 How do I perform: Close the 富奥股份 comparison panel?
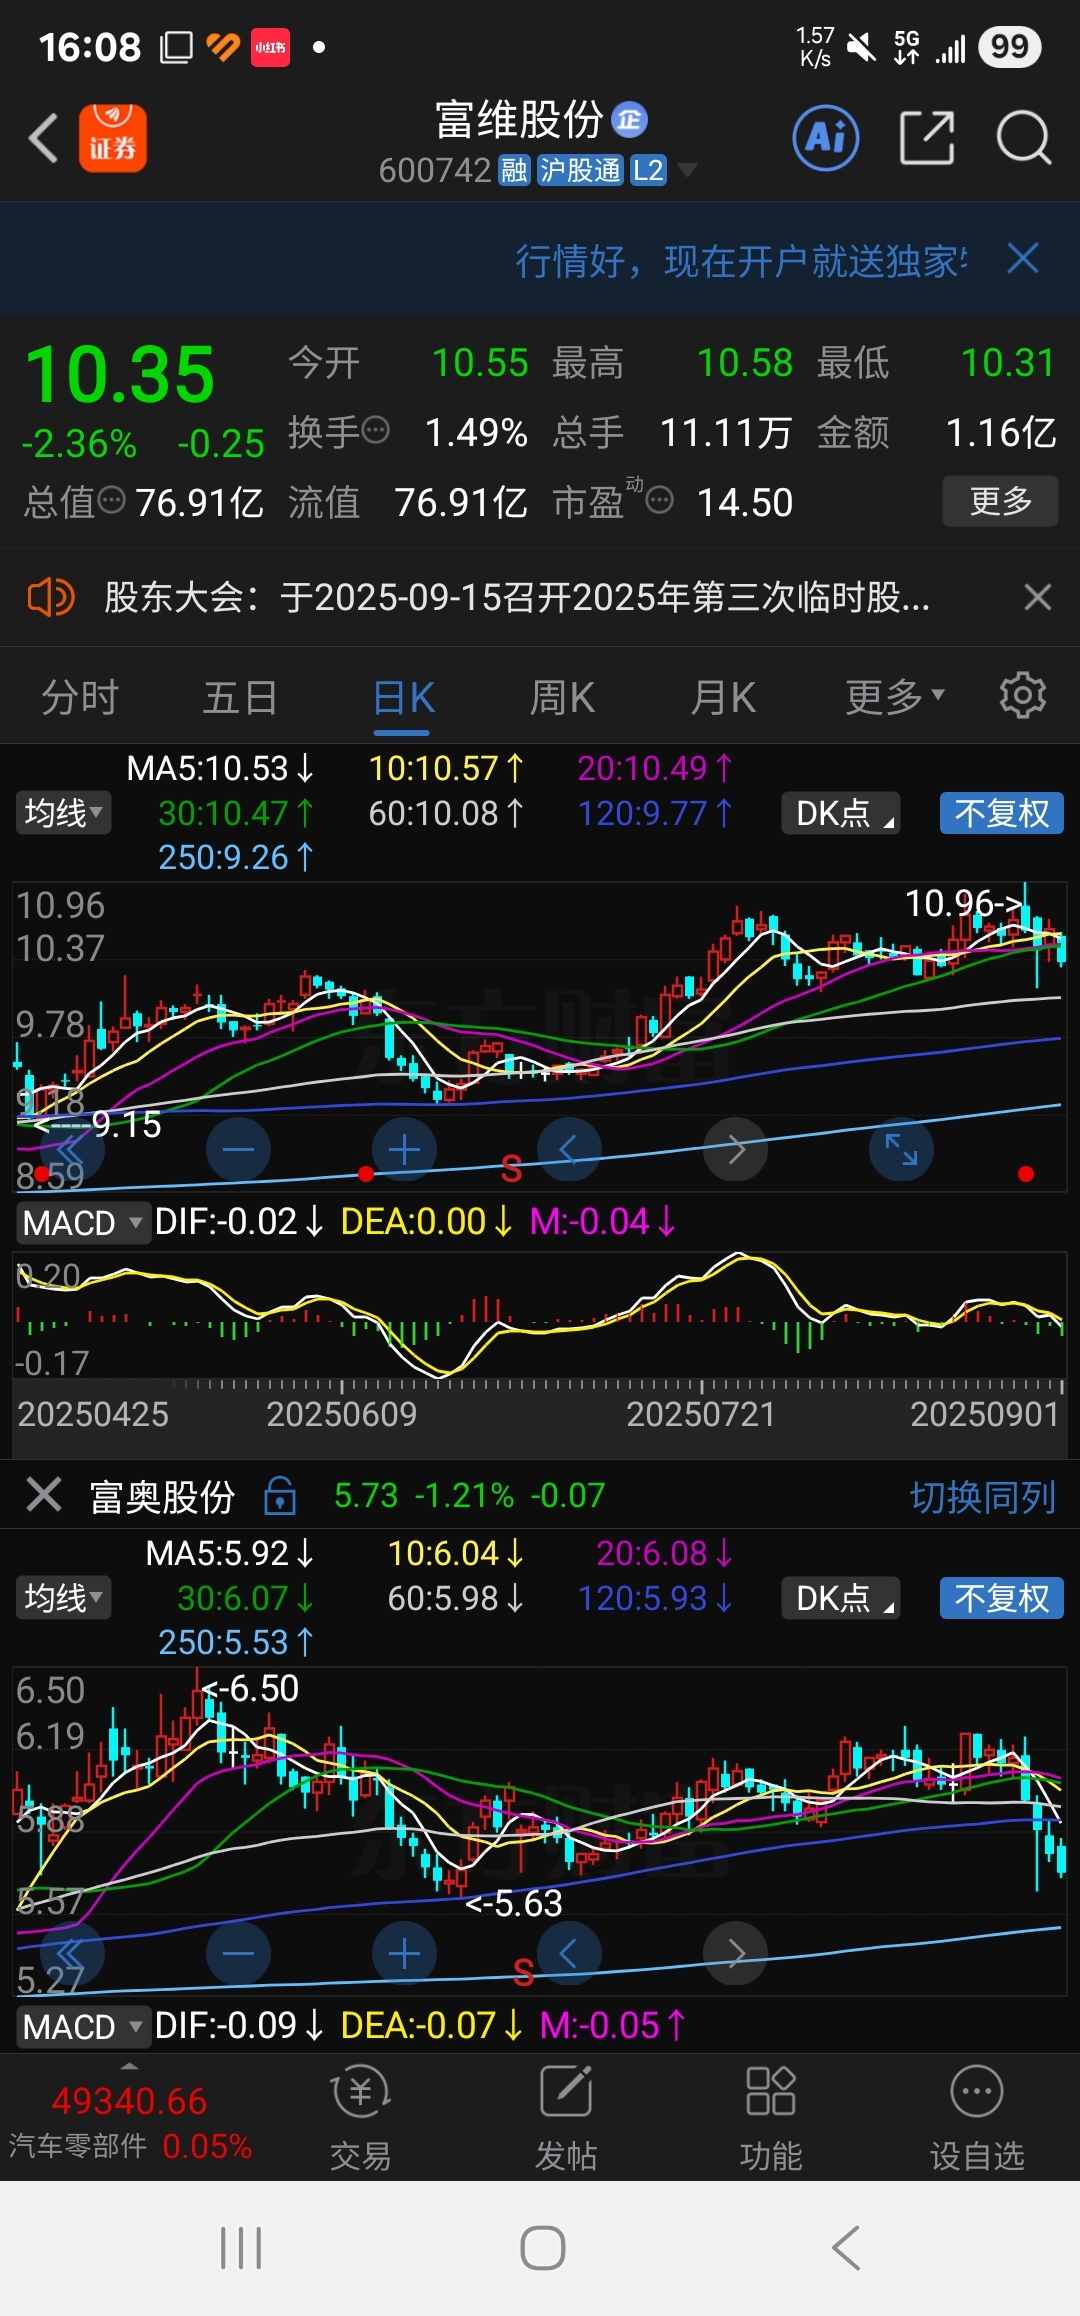[x=44, y=1495]
